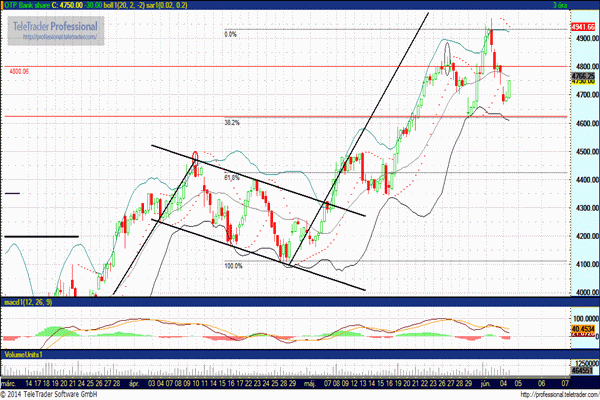
Task: Open the VolumeUnits1 panel header
Action: click(24, 354)
